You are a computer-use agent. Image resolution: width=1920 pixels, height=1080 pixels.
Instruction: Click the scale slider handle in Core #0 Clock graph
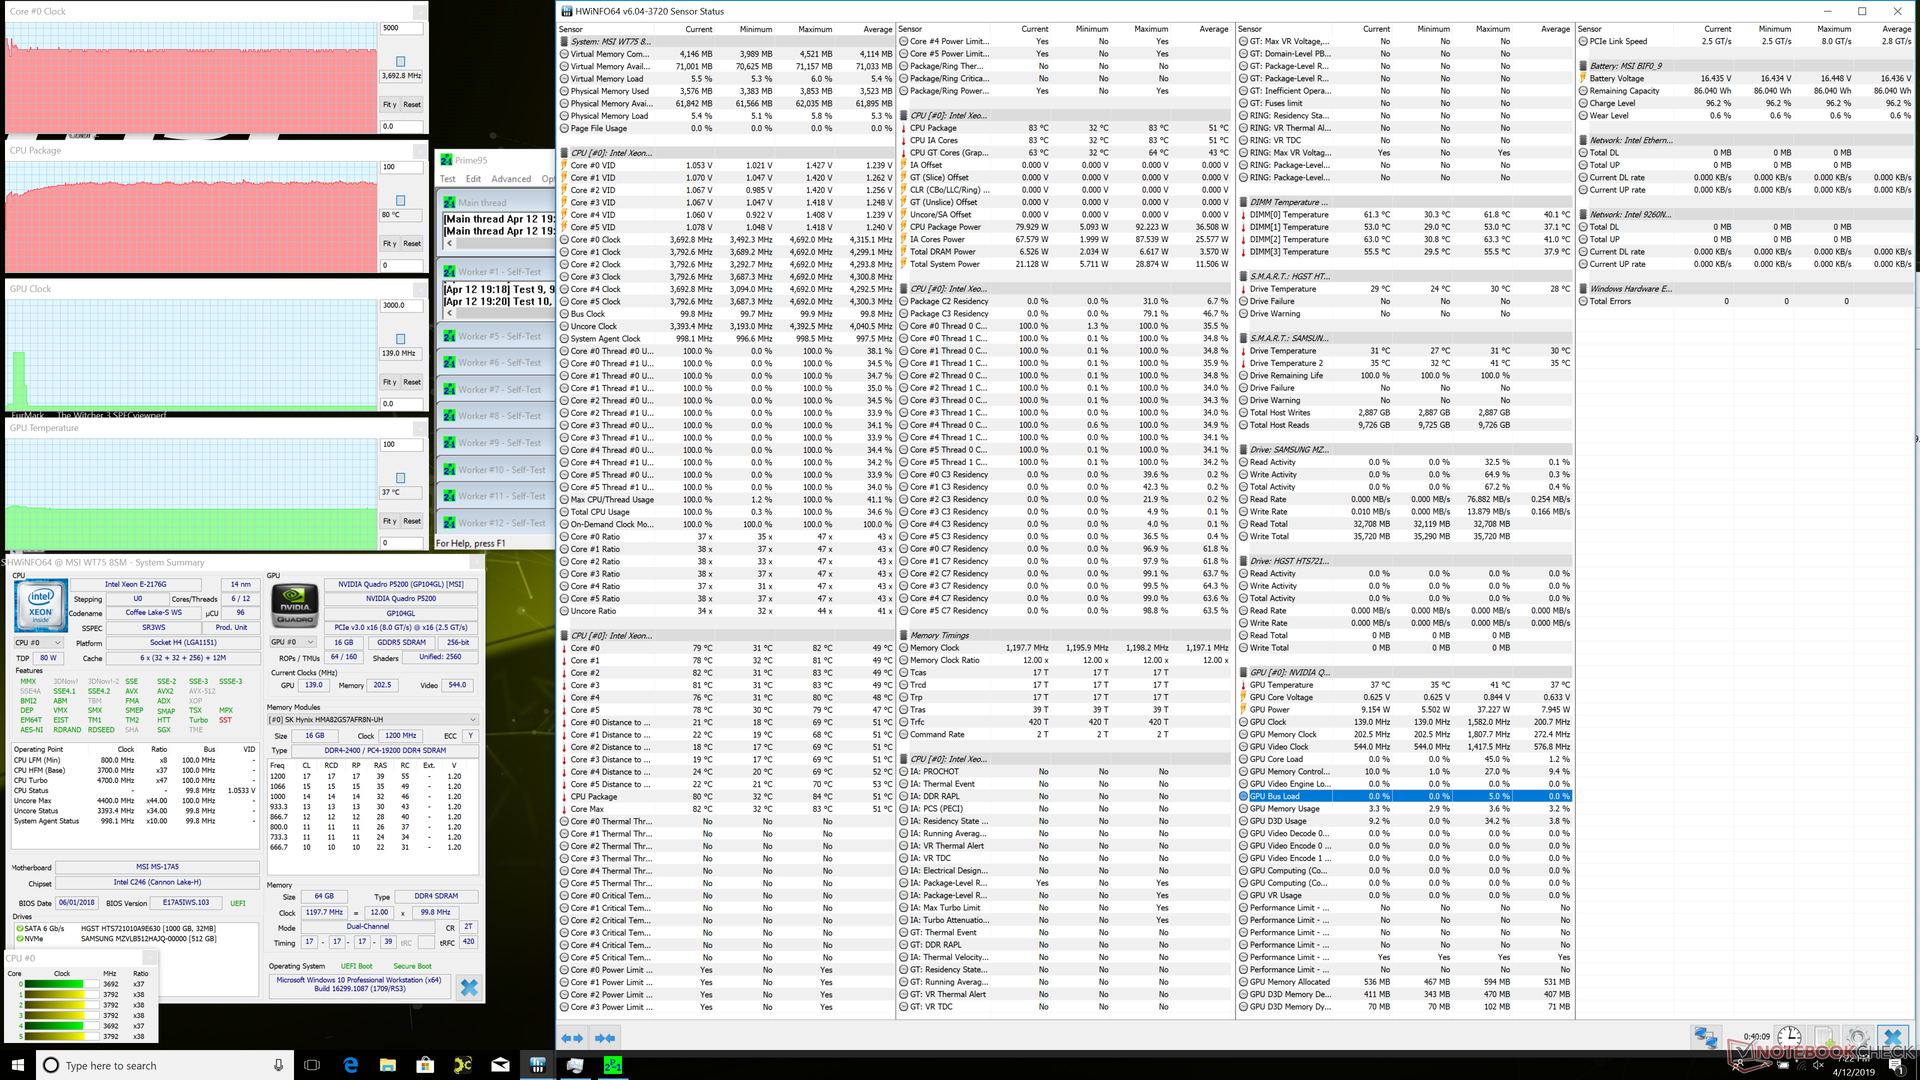[401, 61]
